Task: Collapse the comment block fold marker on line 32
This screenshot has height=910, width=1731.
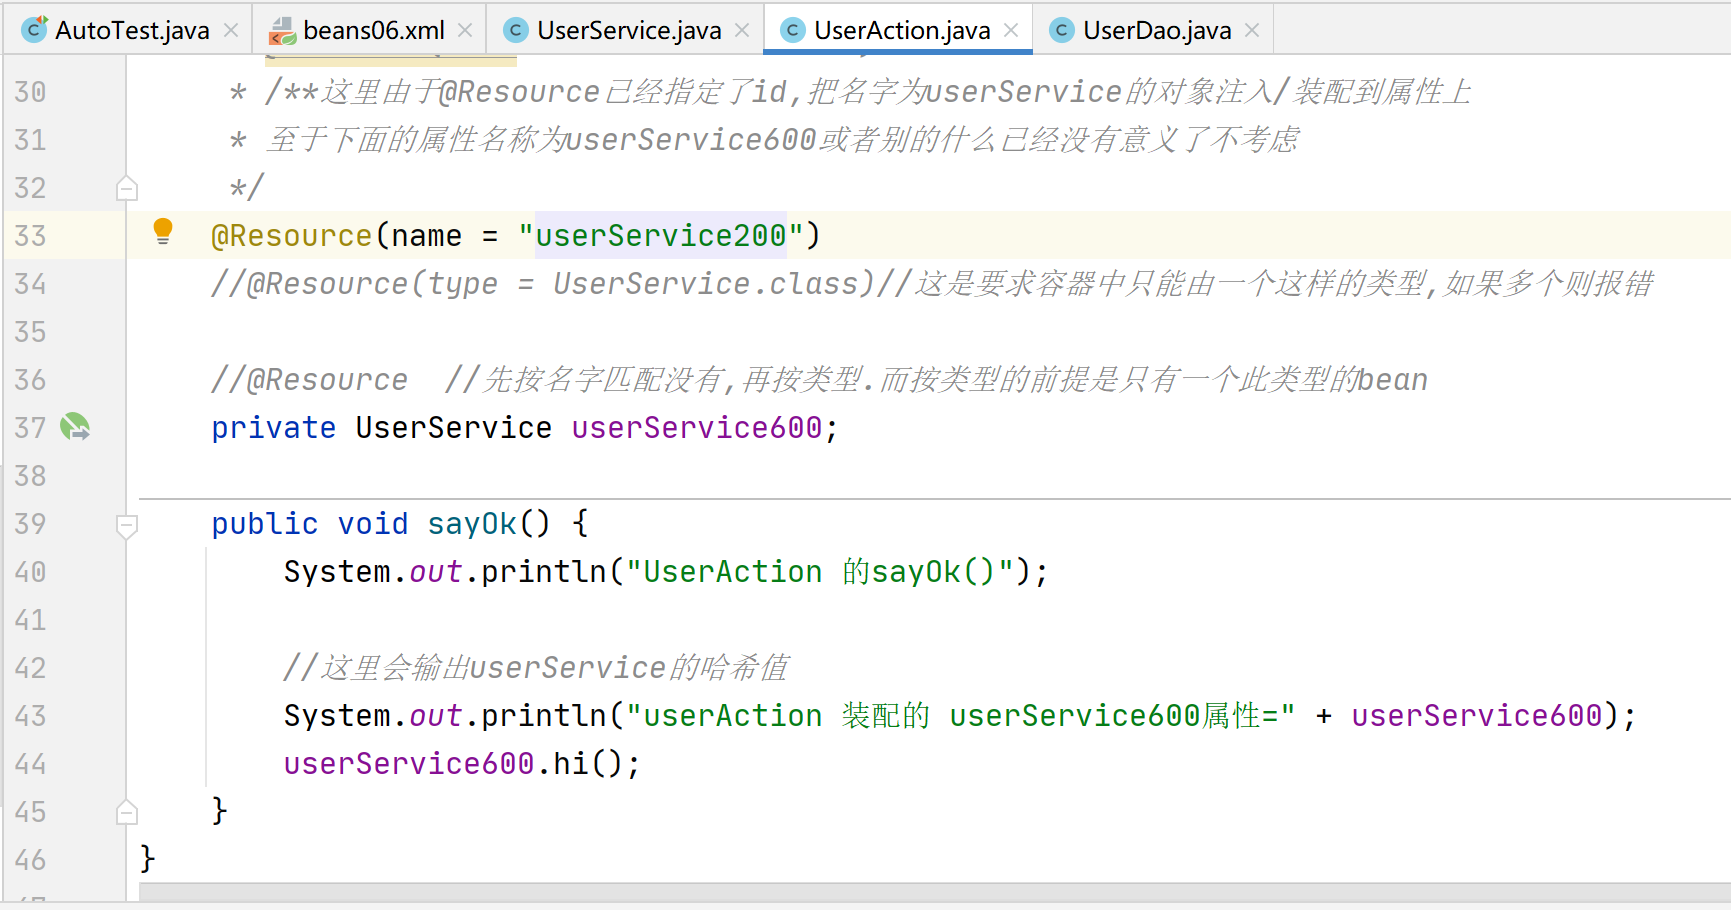Action: pyautogui.click(x=127, y=188)
